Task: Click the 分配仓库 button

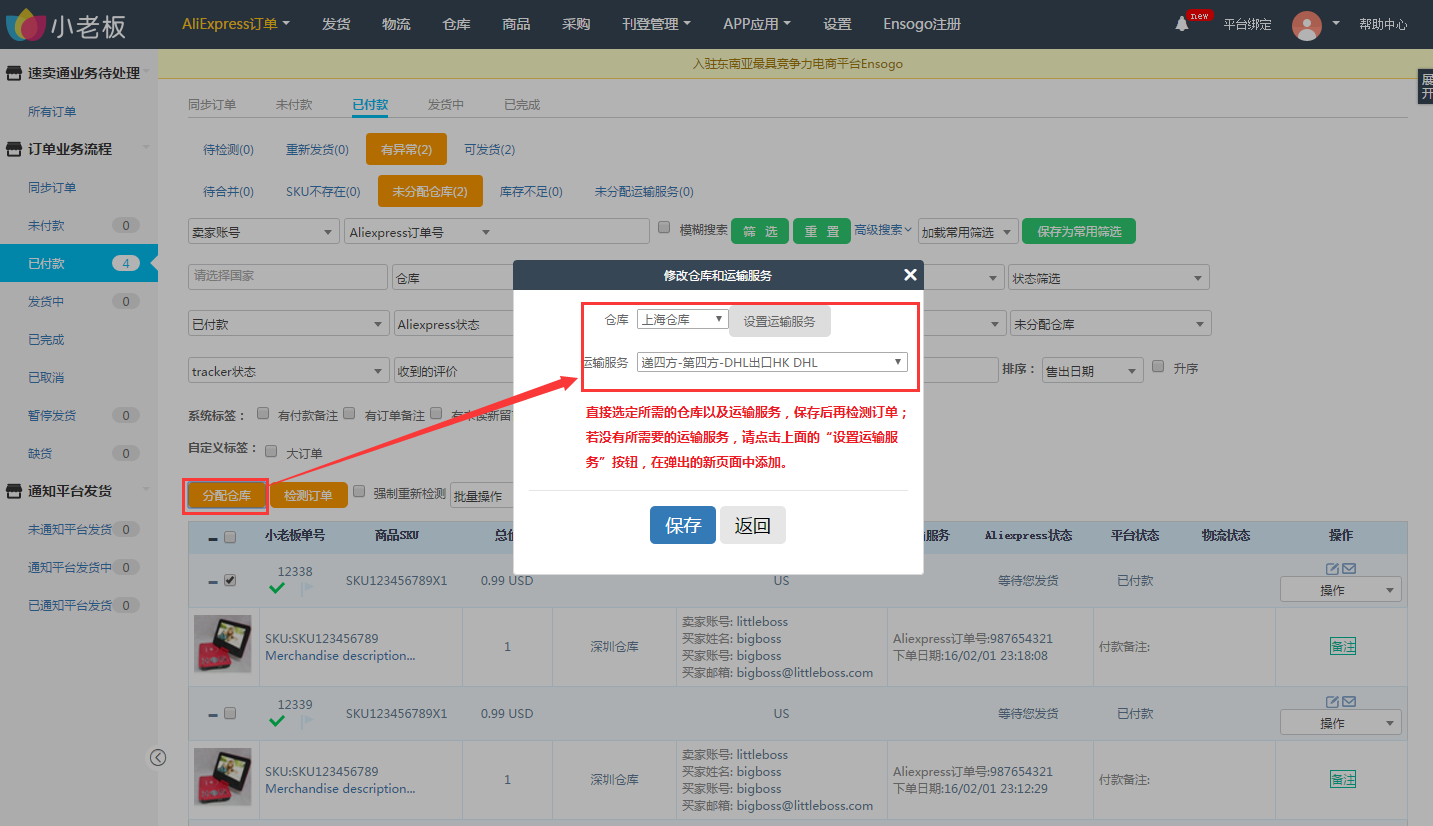Action: (x=227, y=495)
